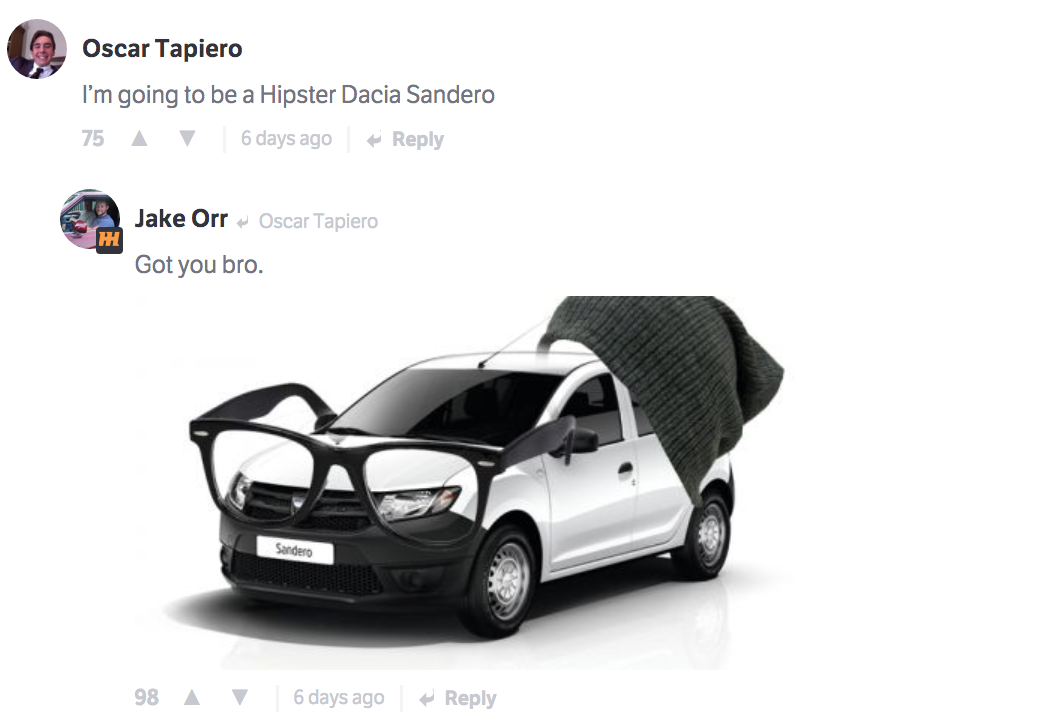
Task: Reply to Oscar Tapiero's comment
Action: [x=405, y=139]
